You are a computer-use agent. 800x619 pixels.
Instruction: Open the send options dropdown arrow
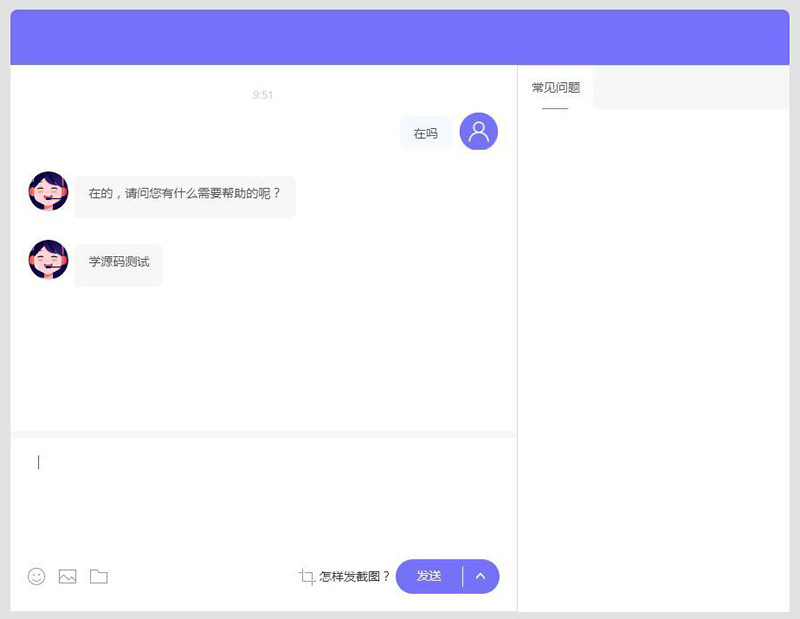coord(481,576)
